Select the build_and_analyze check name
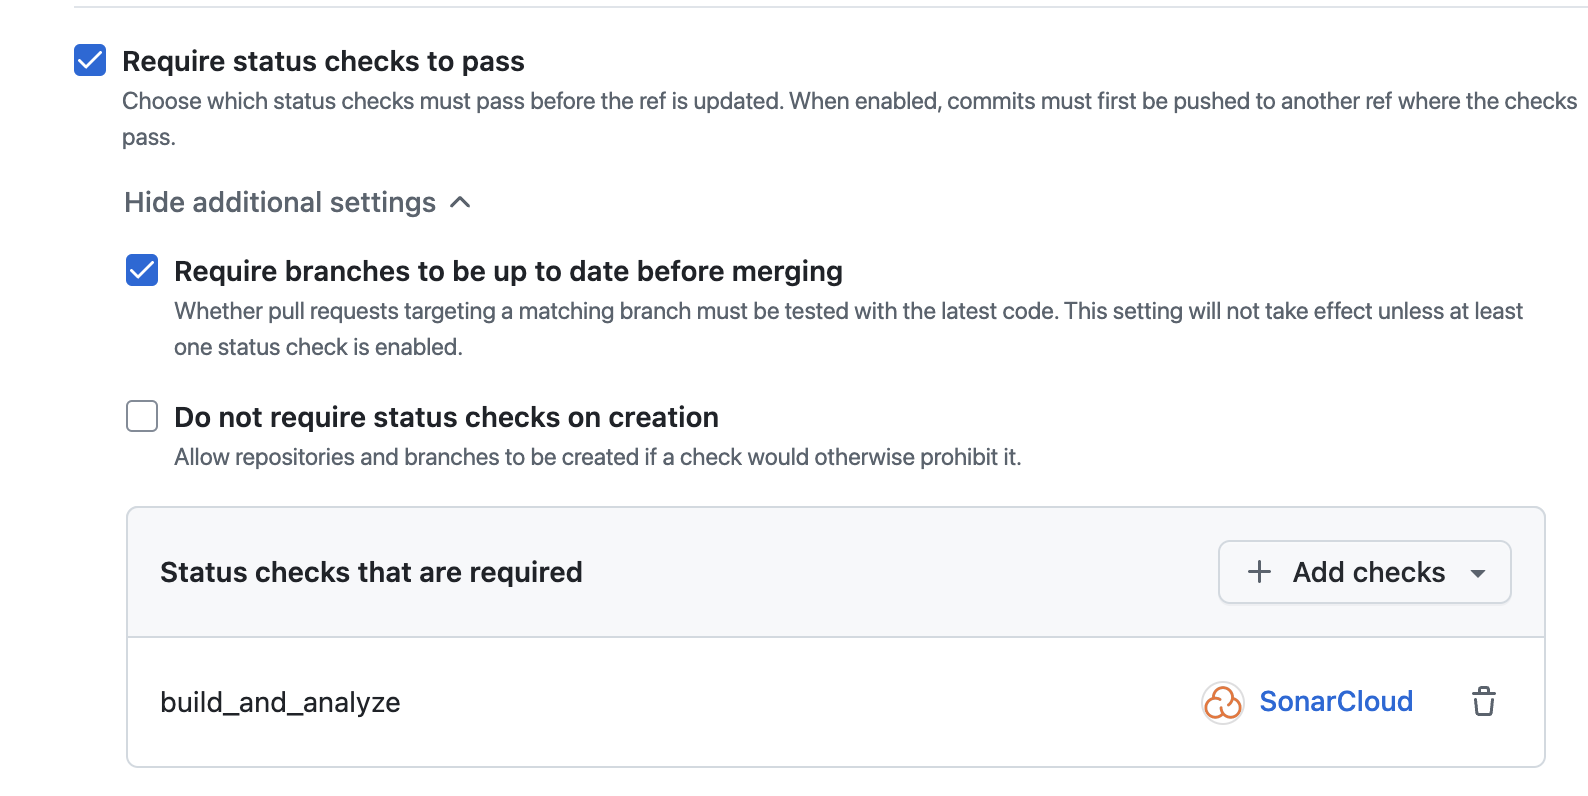1588x796 pixels. [280, 702]
